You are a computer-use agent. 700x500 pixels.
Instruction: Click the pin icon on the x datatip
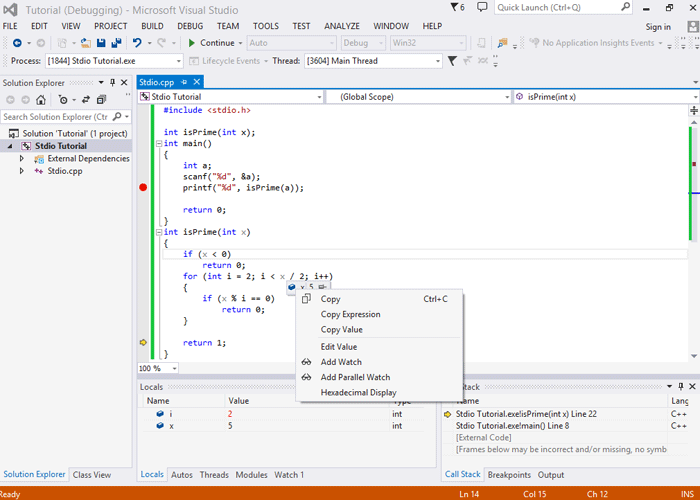tap(322, 287)
